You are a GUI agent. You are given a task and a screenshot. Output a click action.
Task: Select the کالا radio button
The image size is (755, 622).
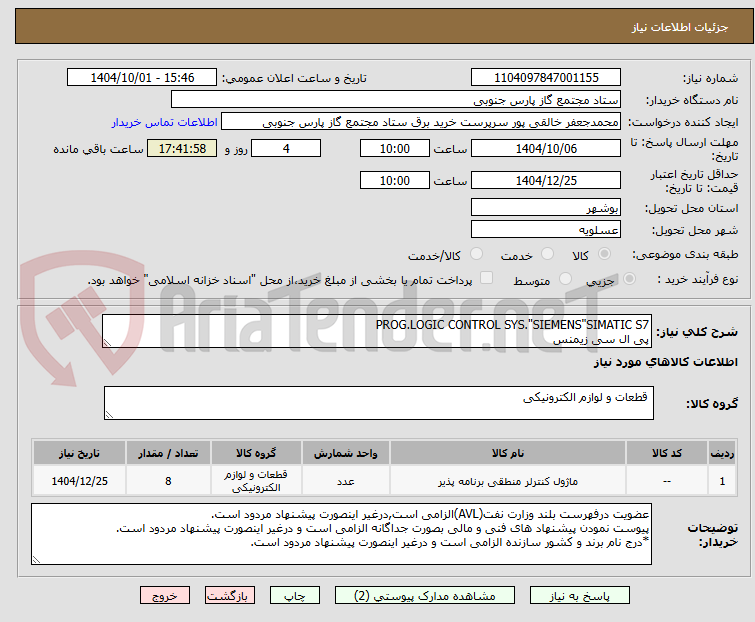tap(604, 254)
